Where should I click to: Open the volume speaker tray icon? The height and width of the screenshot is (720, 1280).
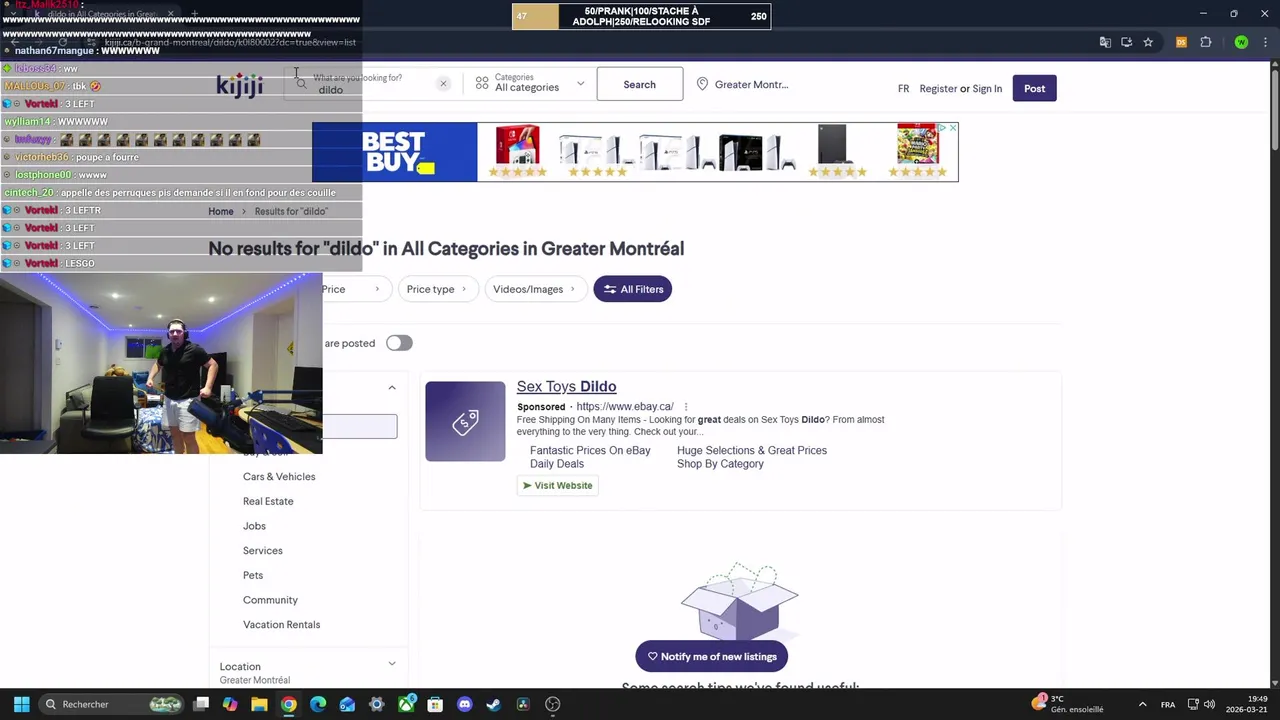pos(1209,704)
